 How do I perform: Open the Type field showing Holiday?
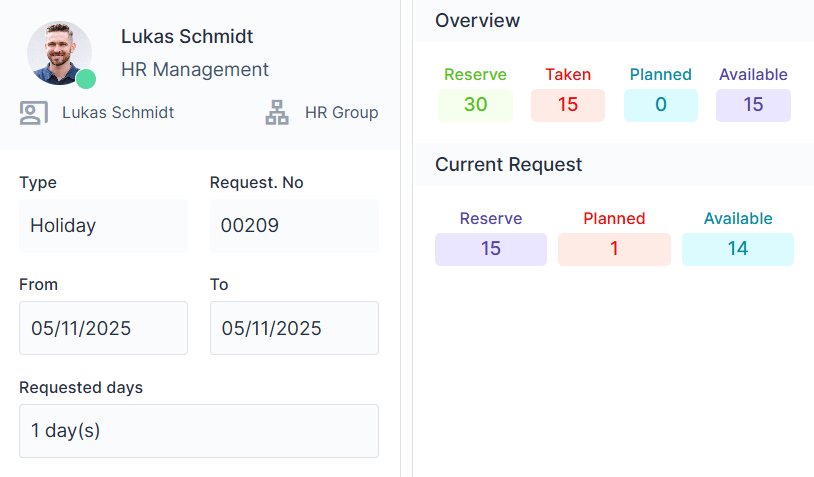103,226
